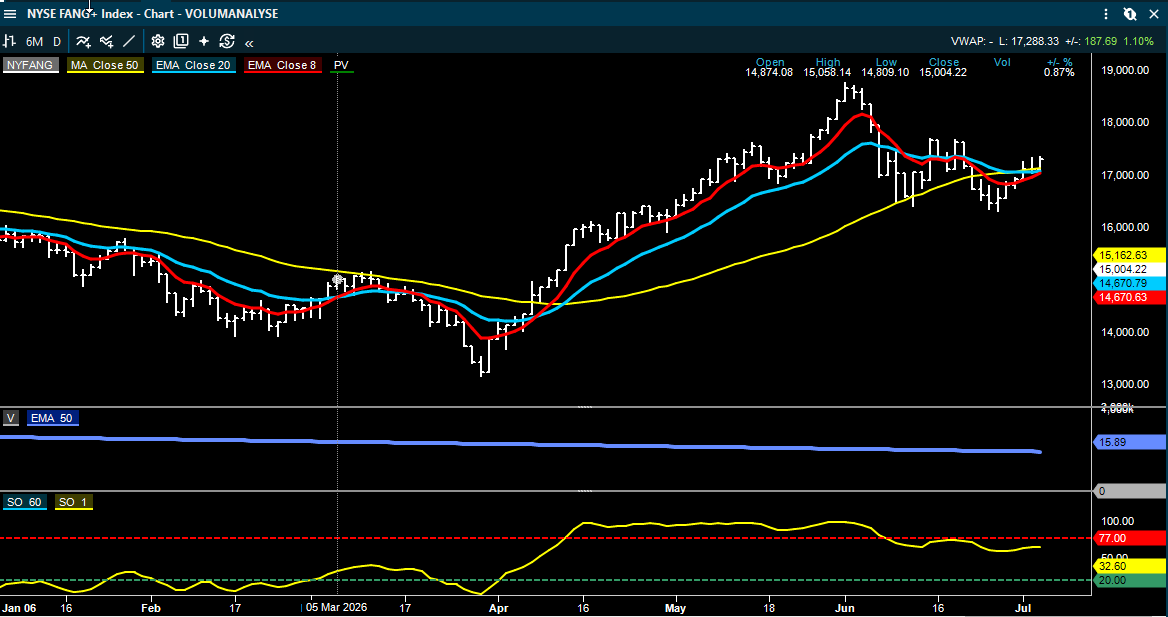Click the 05 Mar 2026 date marker
This screenshot has width=1168, height=617.
pyautogui.click(x=337, y=607)
